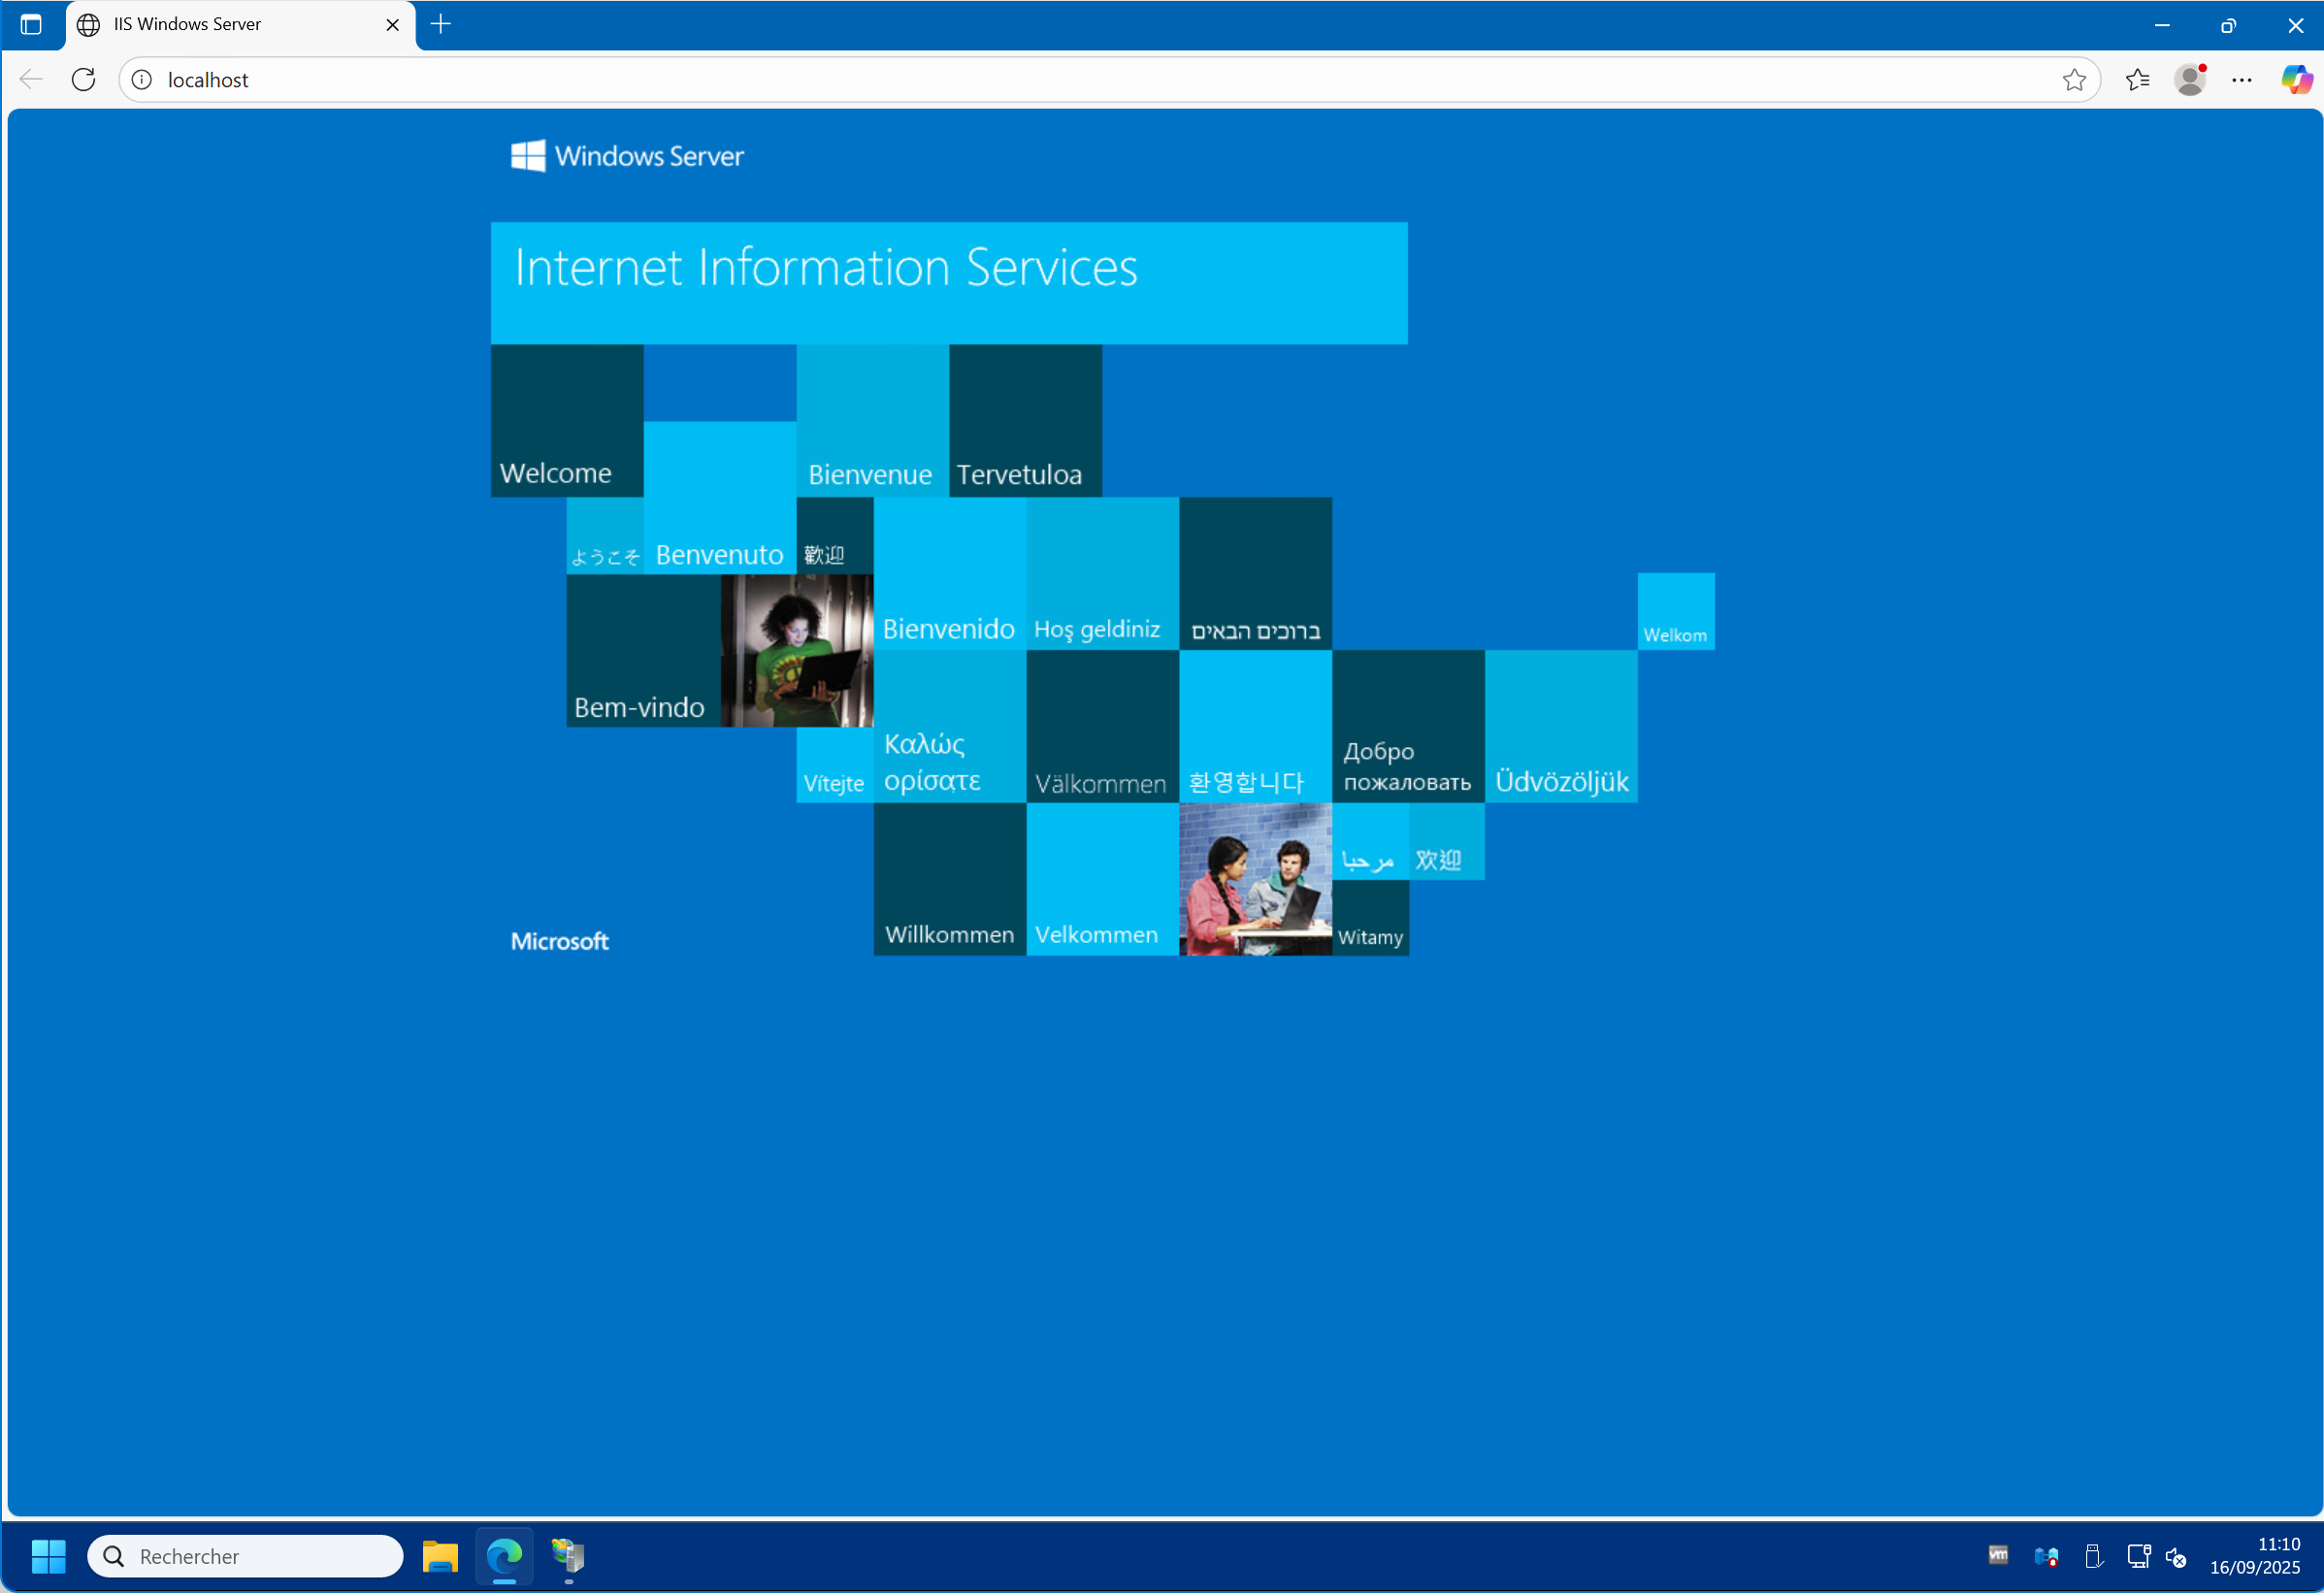The width and height of the screenshot is (2324, 1593).
Task: Open the user profile icon
Action: [x=2189, y=80]
